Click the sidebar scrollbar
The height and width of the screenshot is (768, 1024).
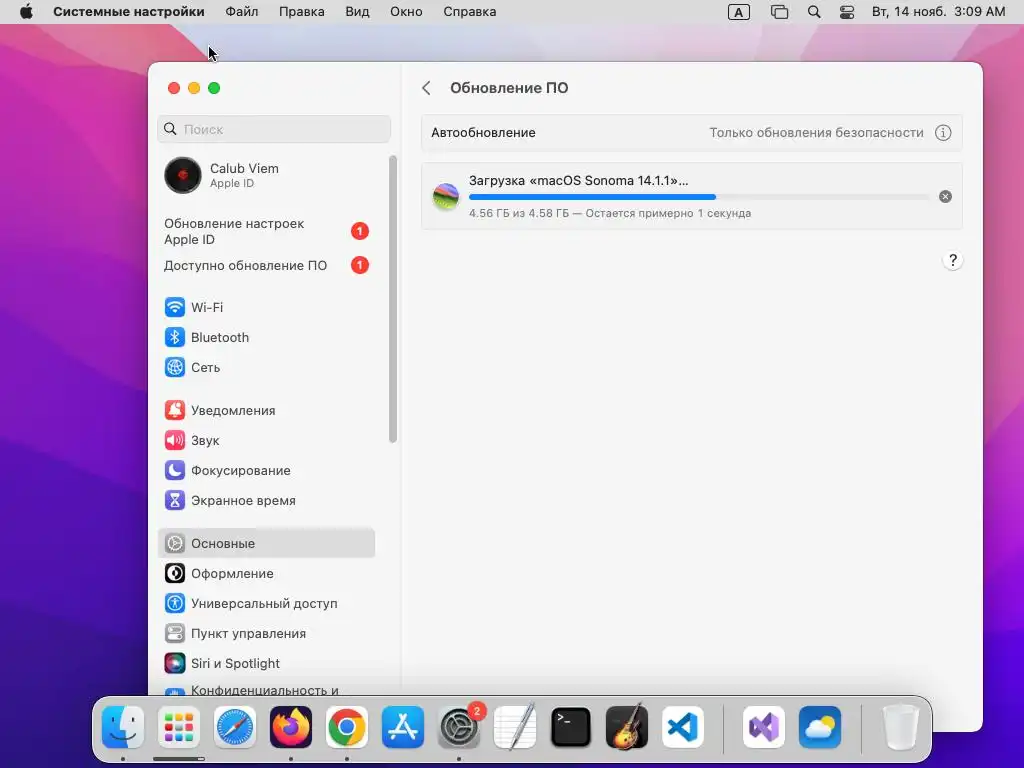(392, 299)
